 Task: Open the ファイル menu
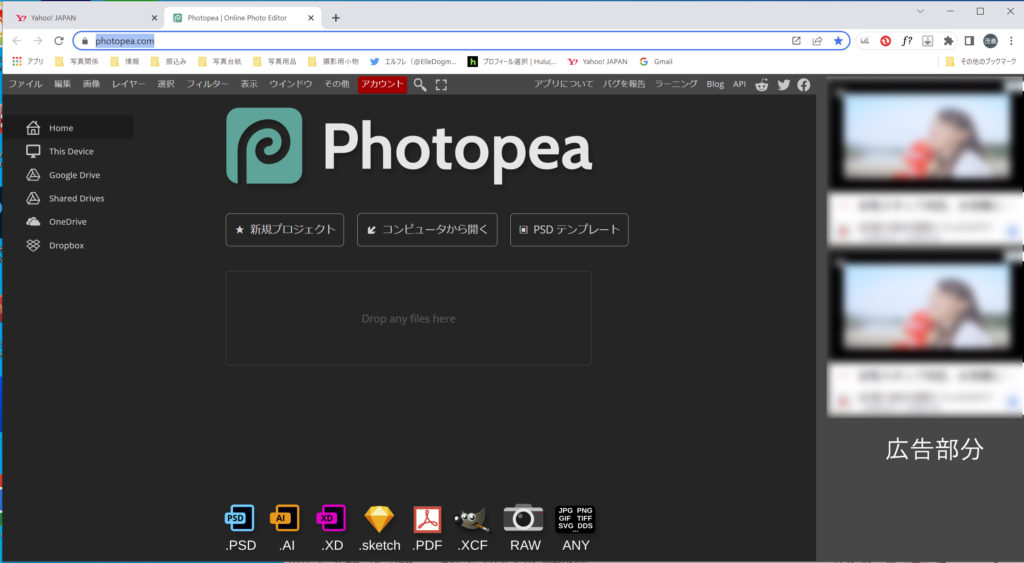tap(25, 84)
